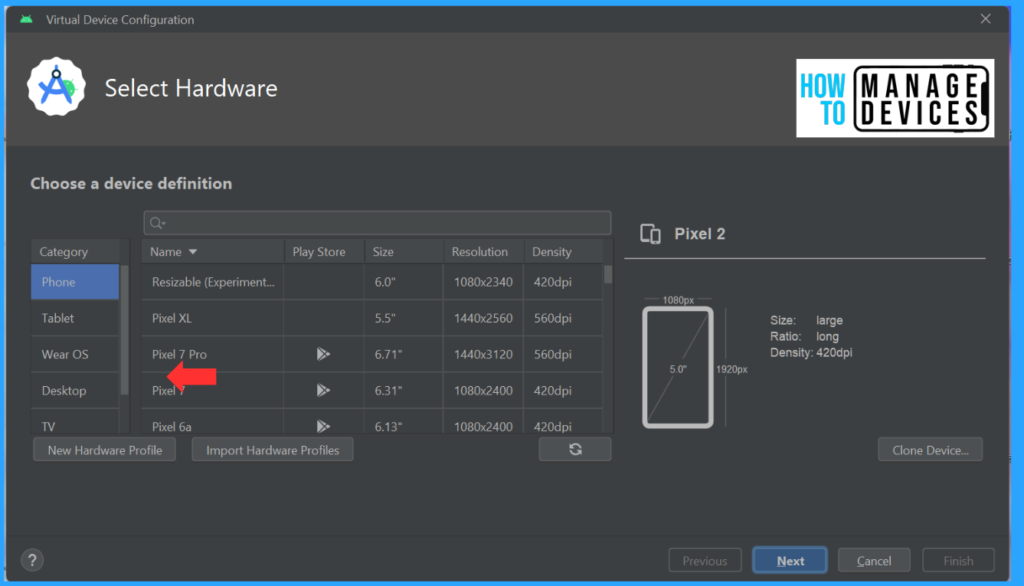The image size is (1024, 586).
Task: Click the Clone Device button
Action: 930,449
